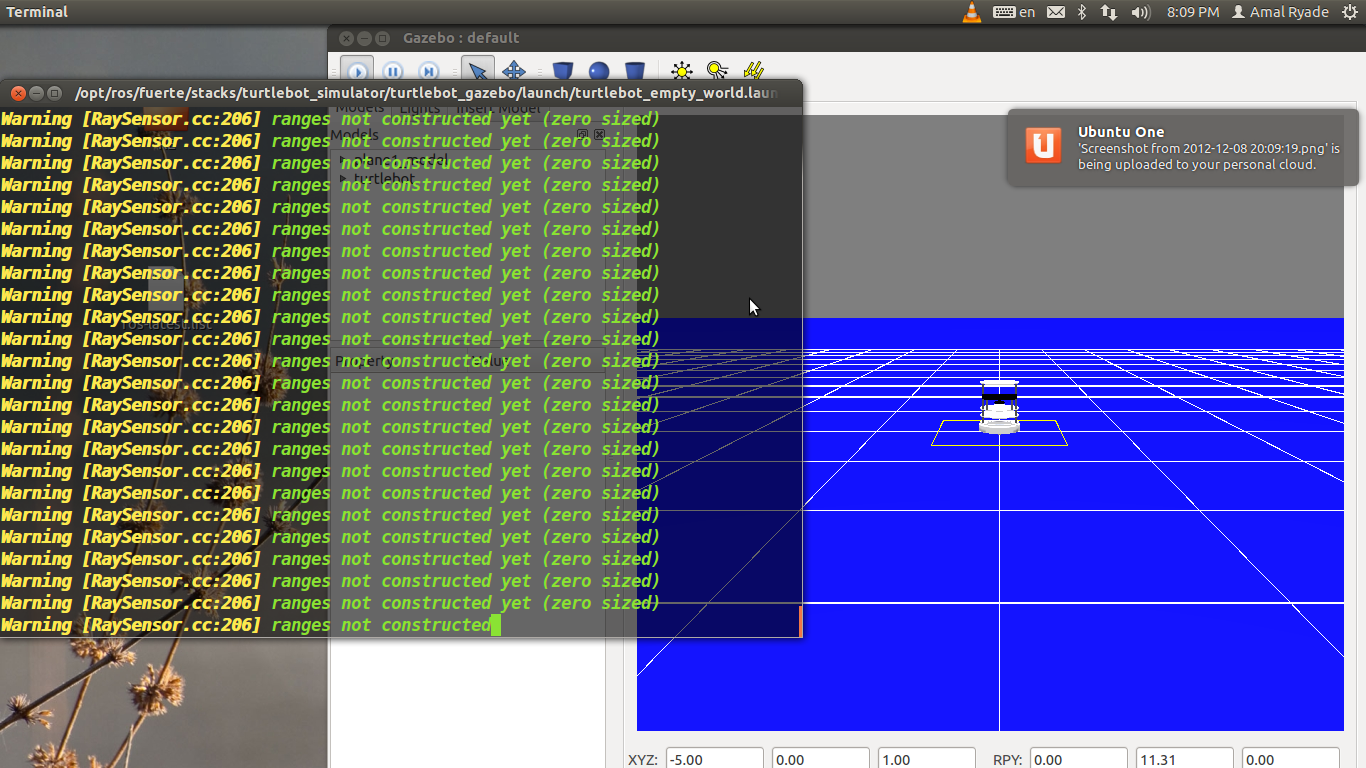Insert a point light in Gazebo
Screen dimensions: 1366x768
point(682,71)
